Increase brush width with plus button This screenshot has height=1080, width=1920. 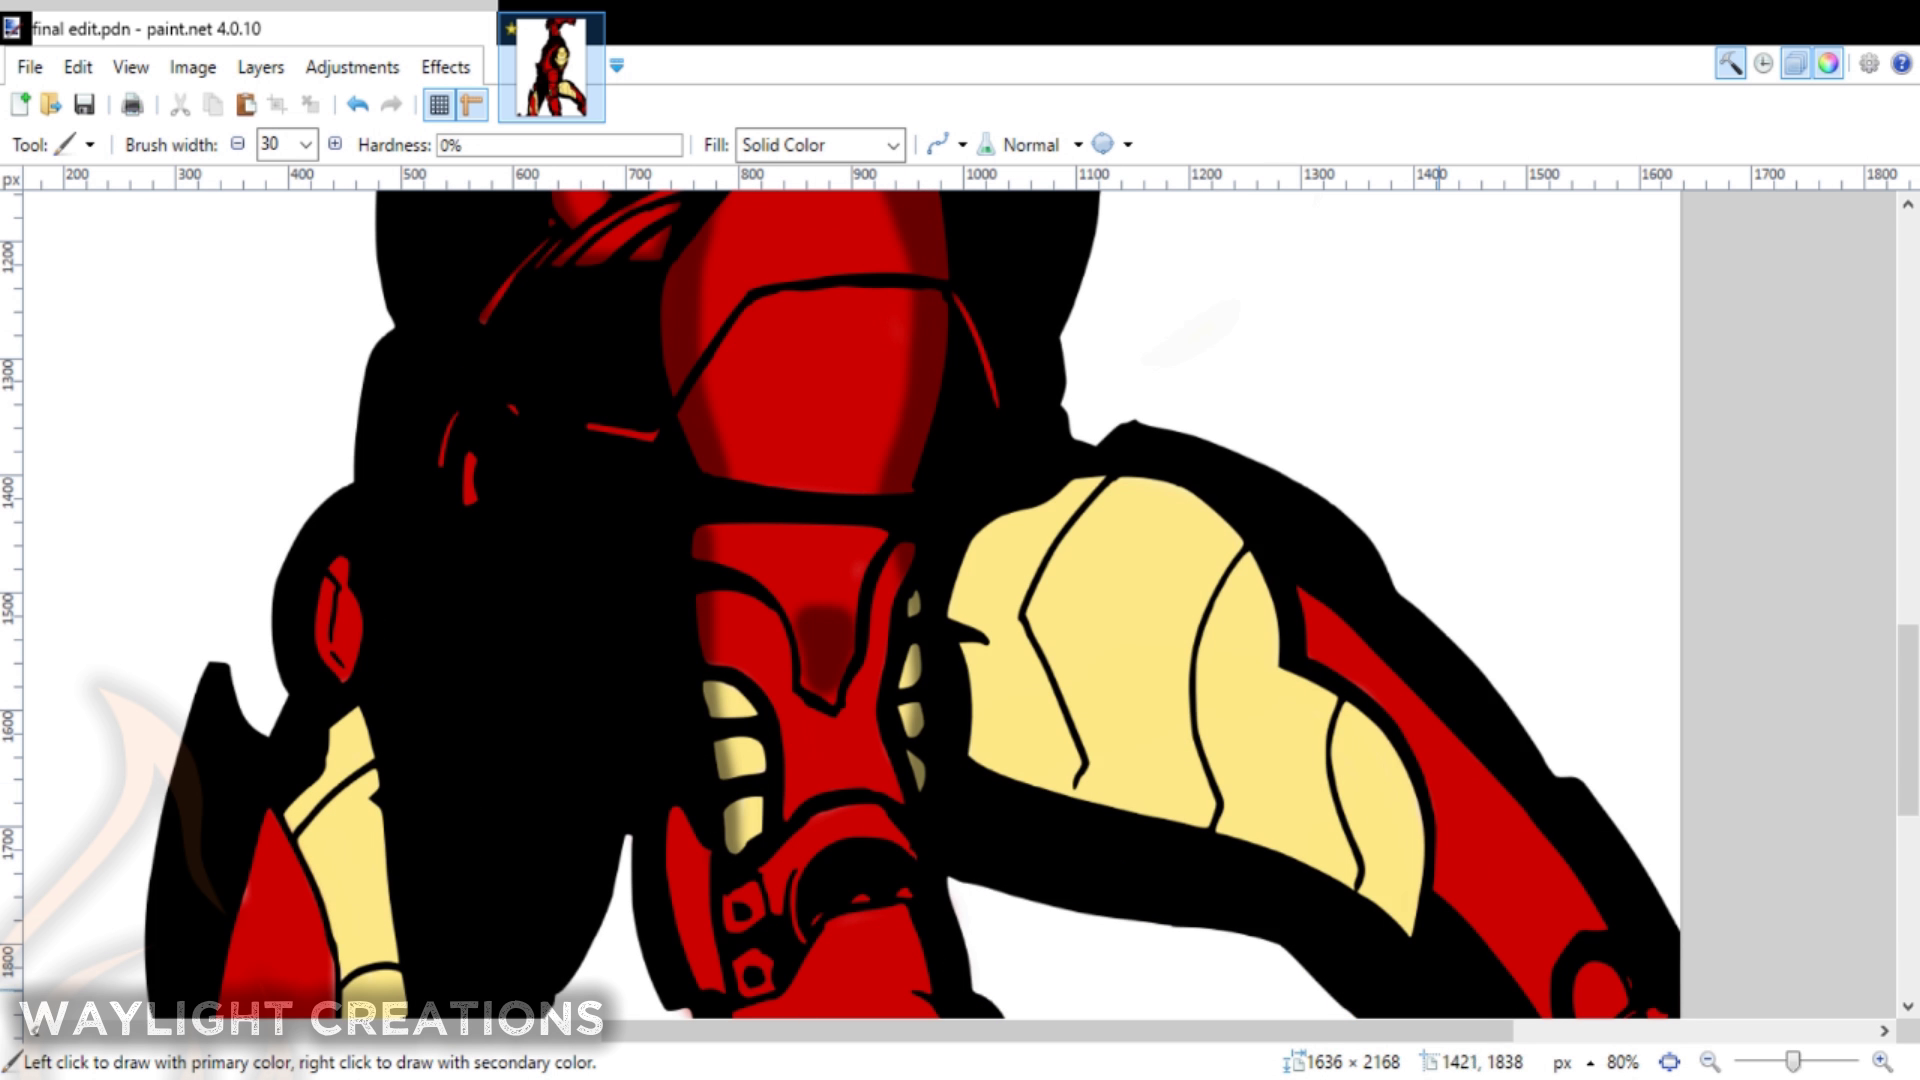pyautogui.click(x=335, y=144)
